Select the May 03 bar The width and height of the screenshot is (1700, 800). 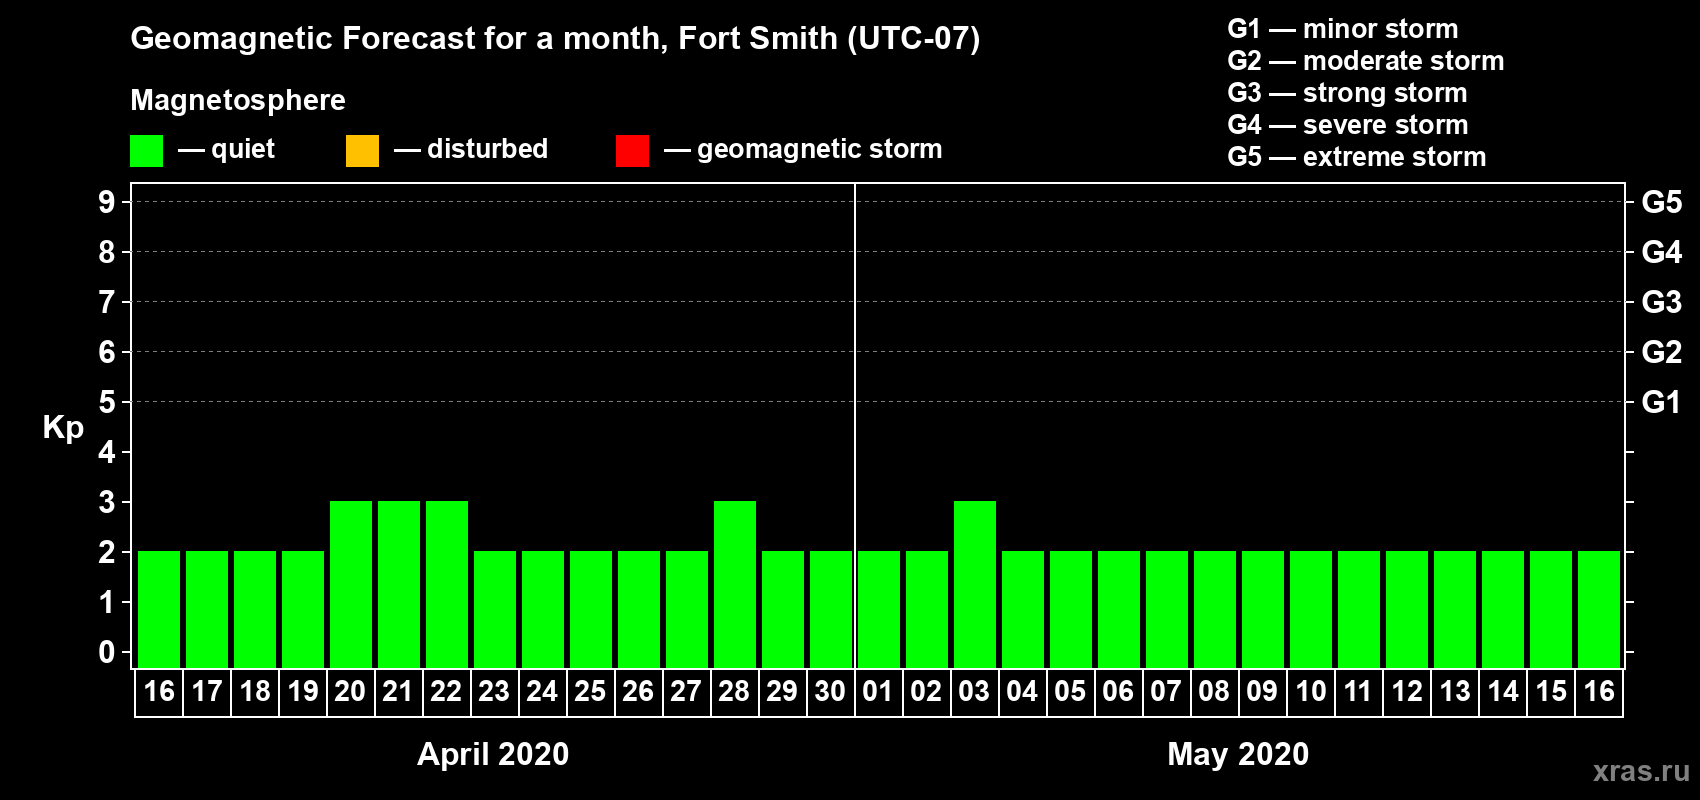(x=975, y=584)
